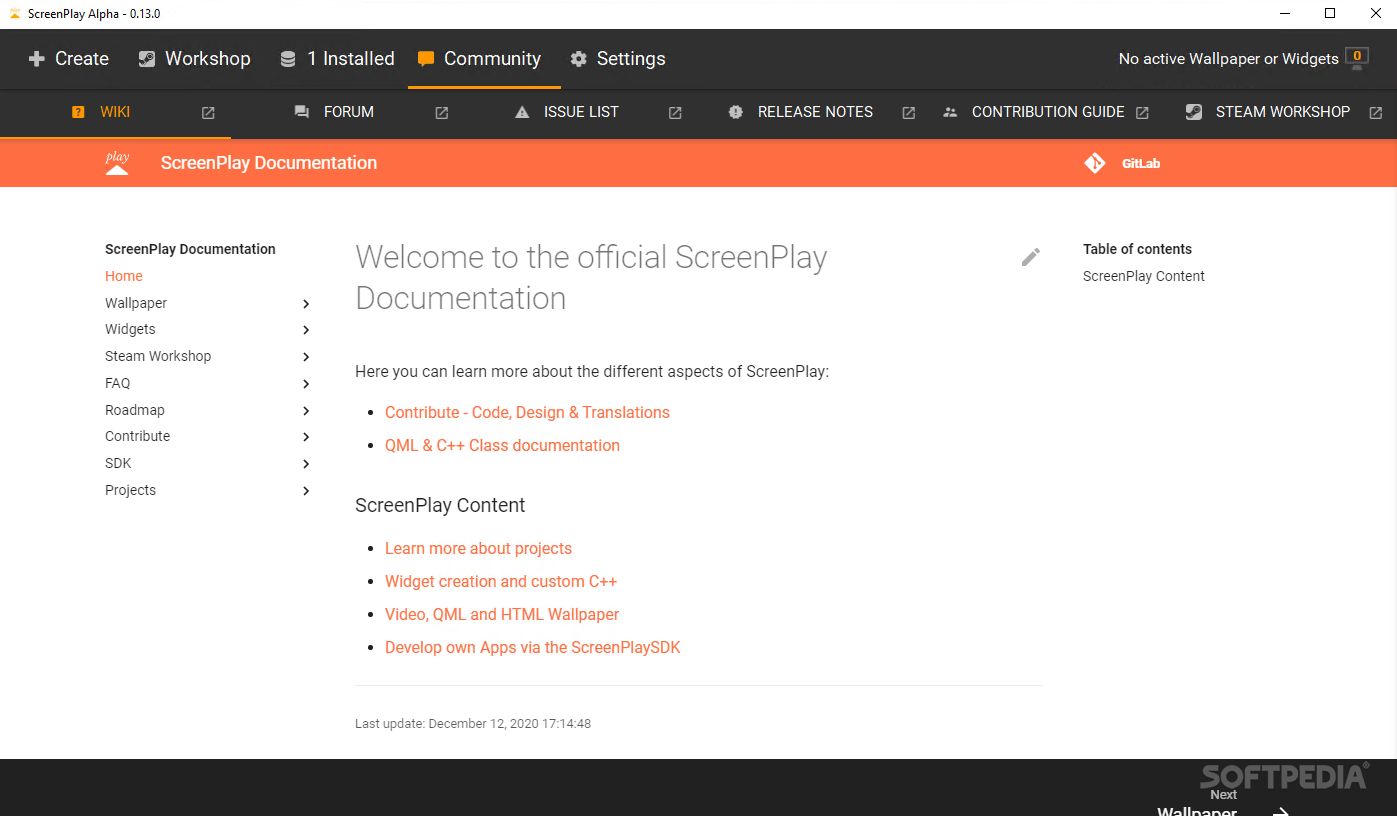This screenshot has height=816, width=1397.
Task: Click the chat bubble icon beside Community
Action: coord(426,59)
